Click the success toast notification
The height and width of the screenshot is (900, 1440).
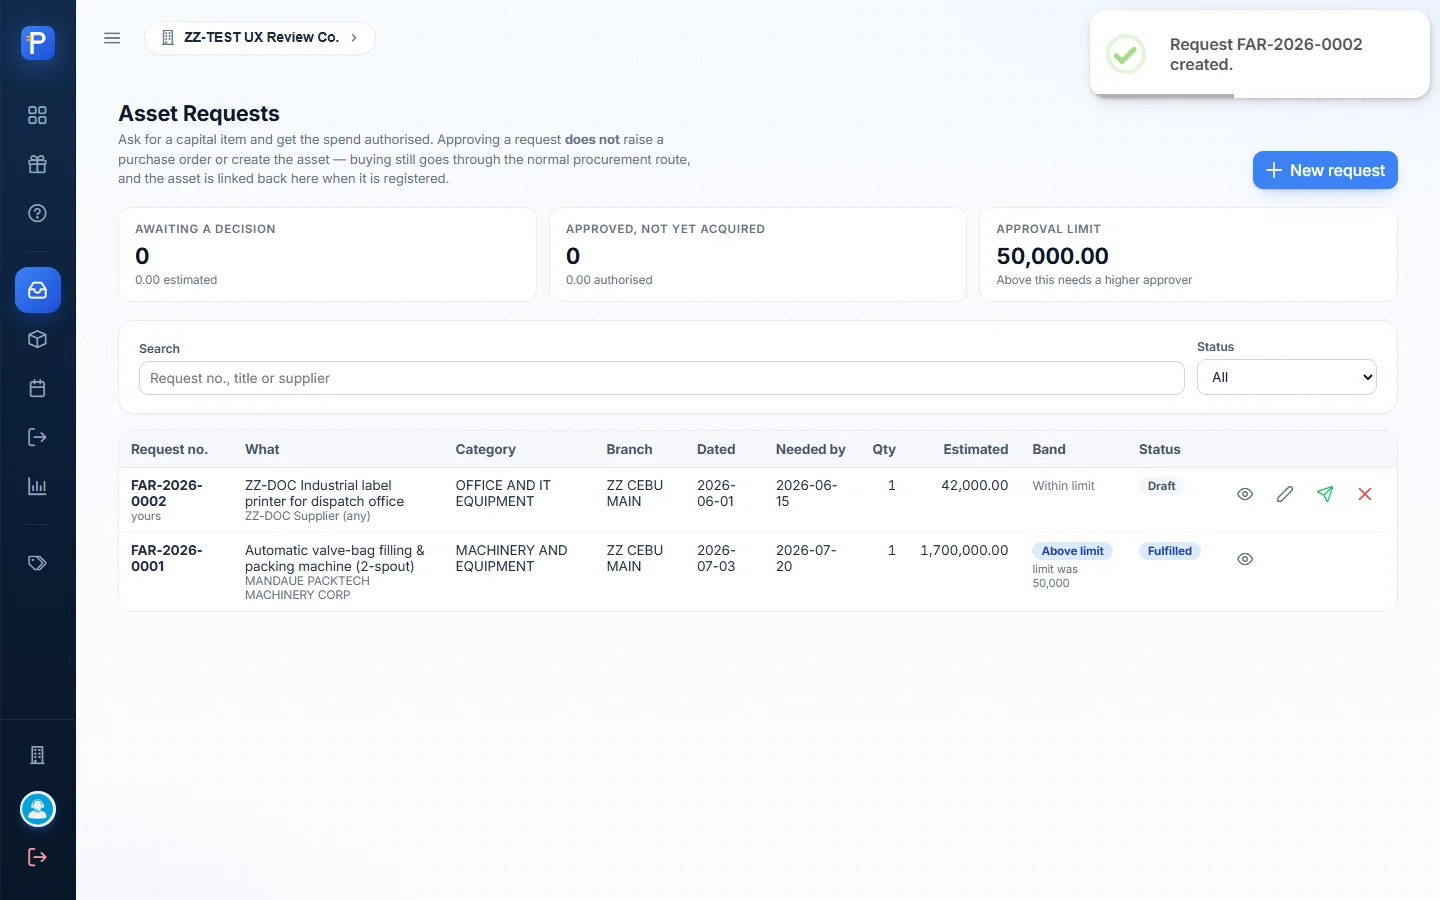pyautogui.click(x=1260, y=54)
